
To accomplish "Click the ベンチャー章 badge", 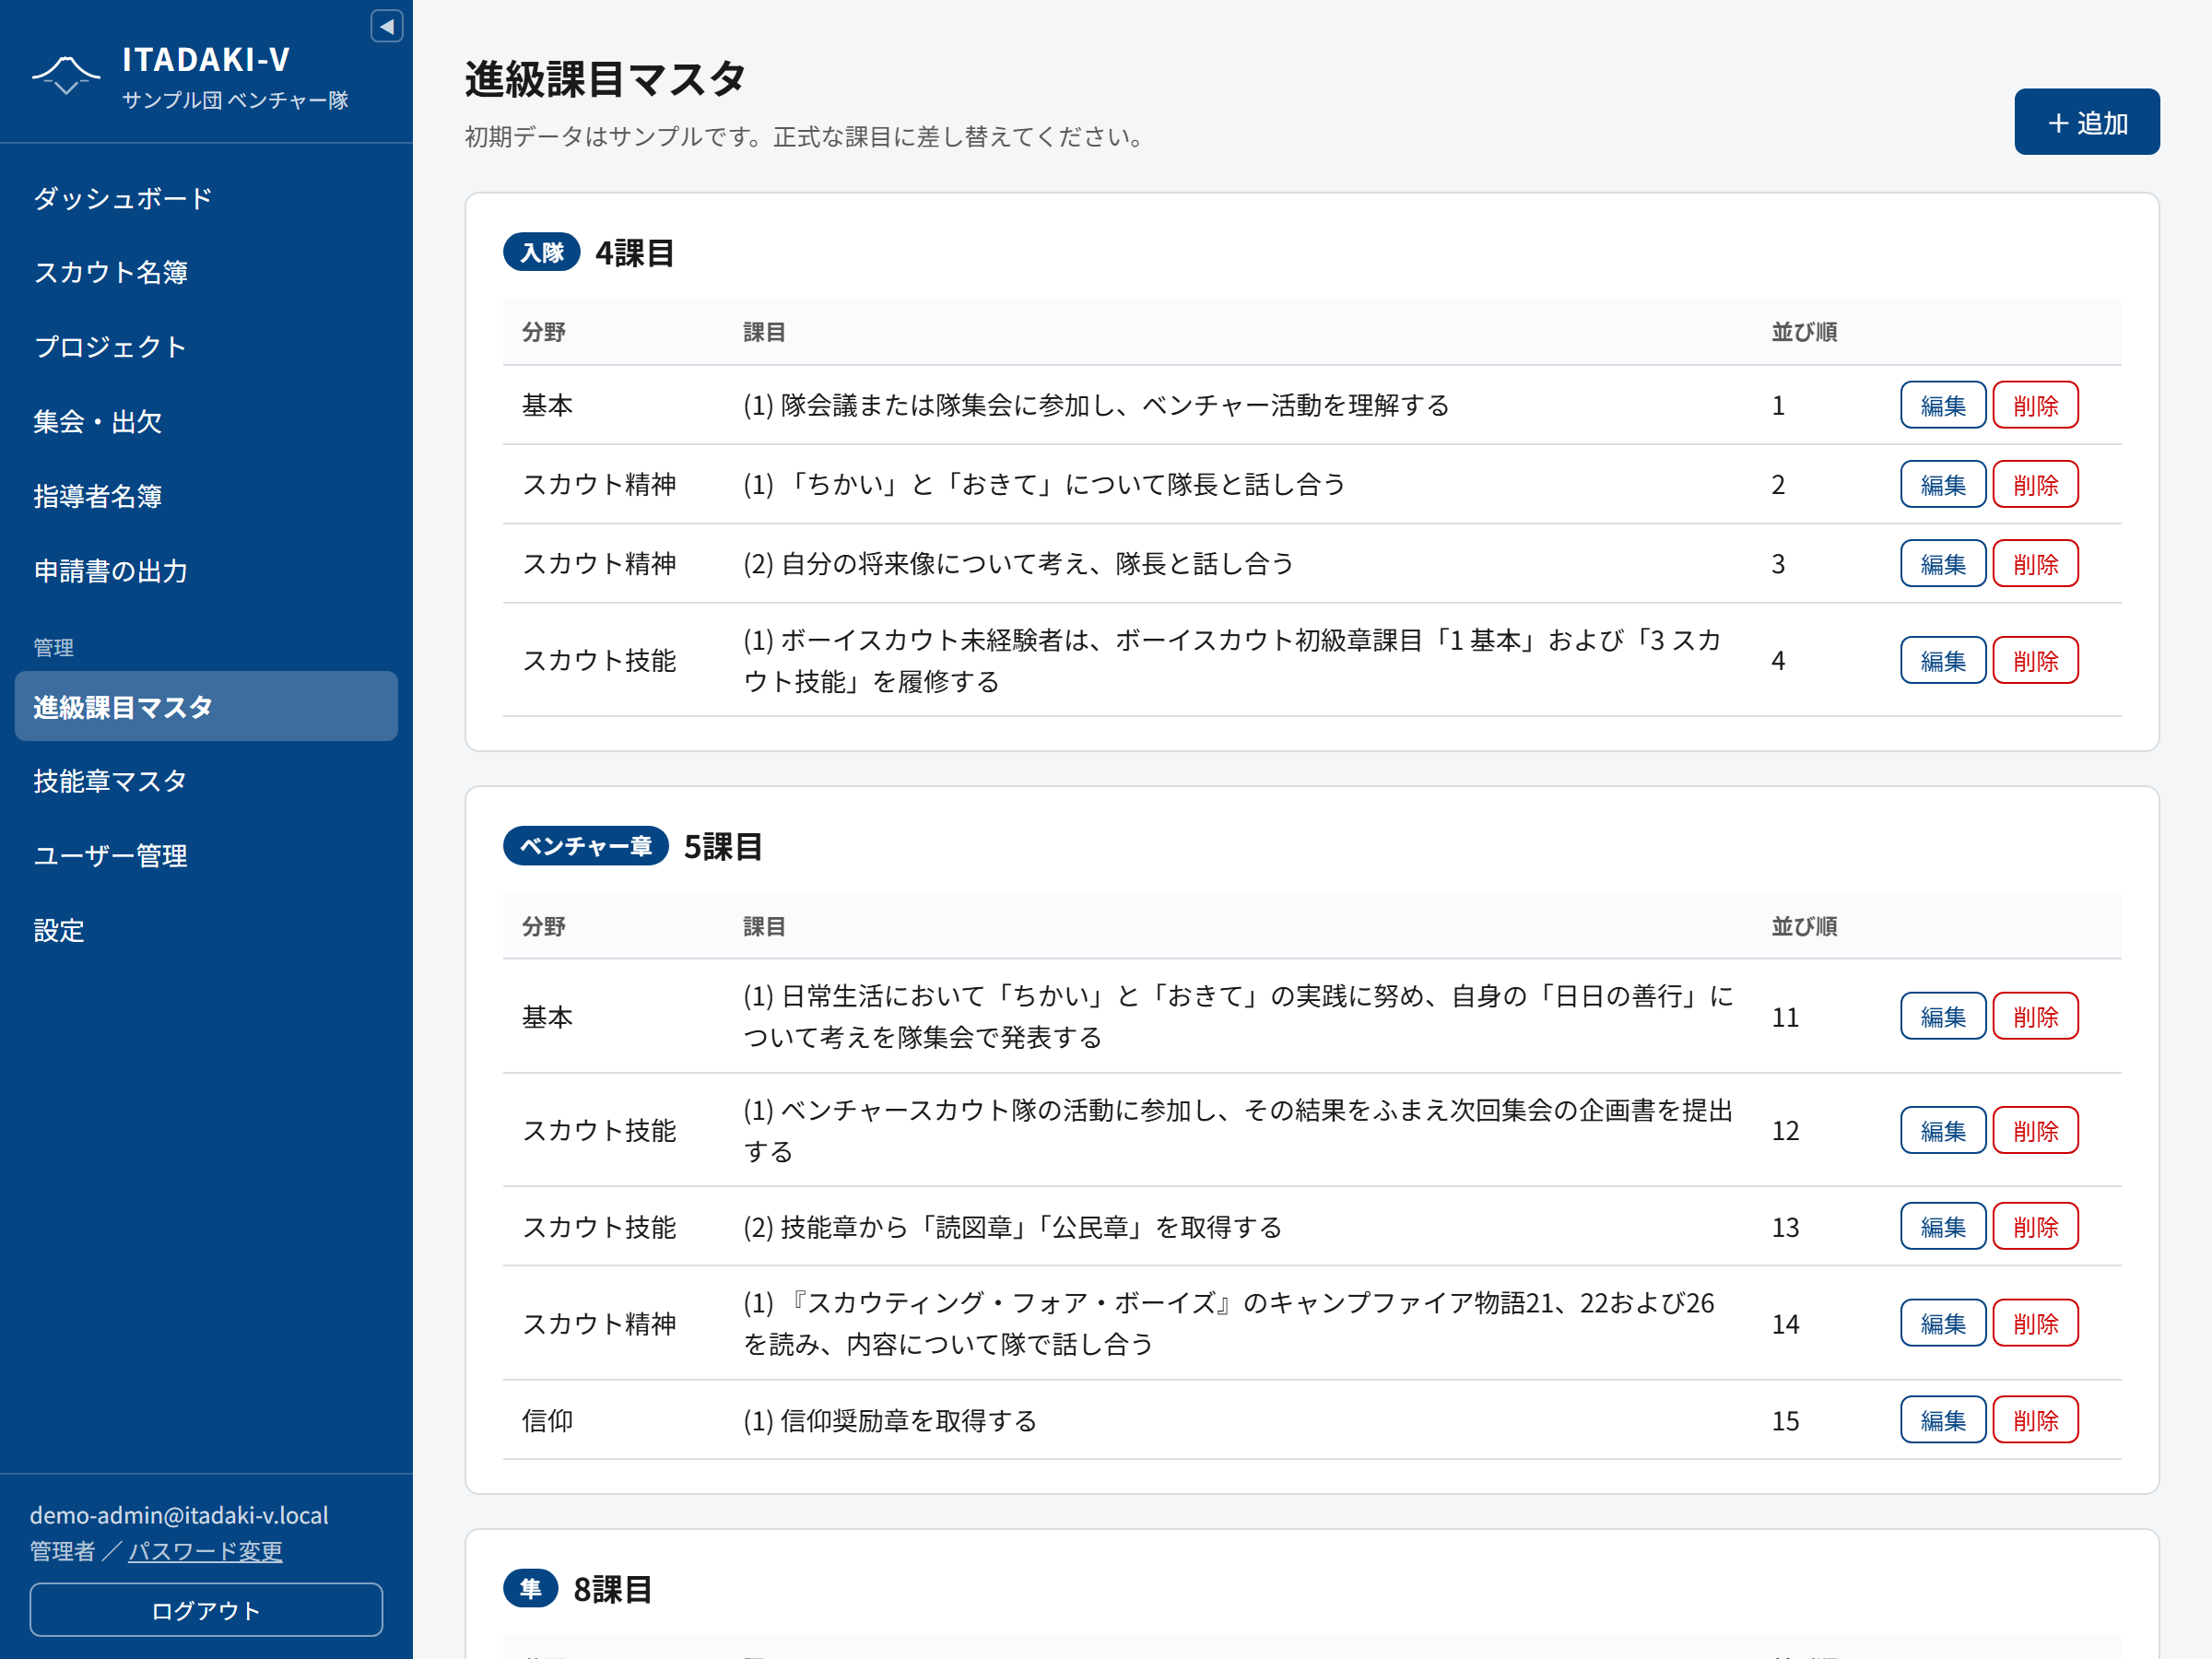I will click(585, 846).
